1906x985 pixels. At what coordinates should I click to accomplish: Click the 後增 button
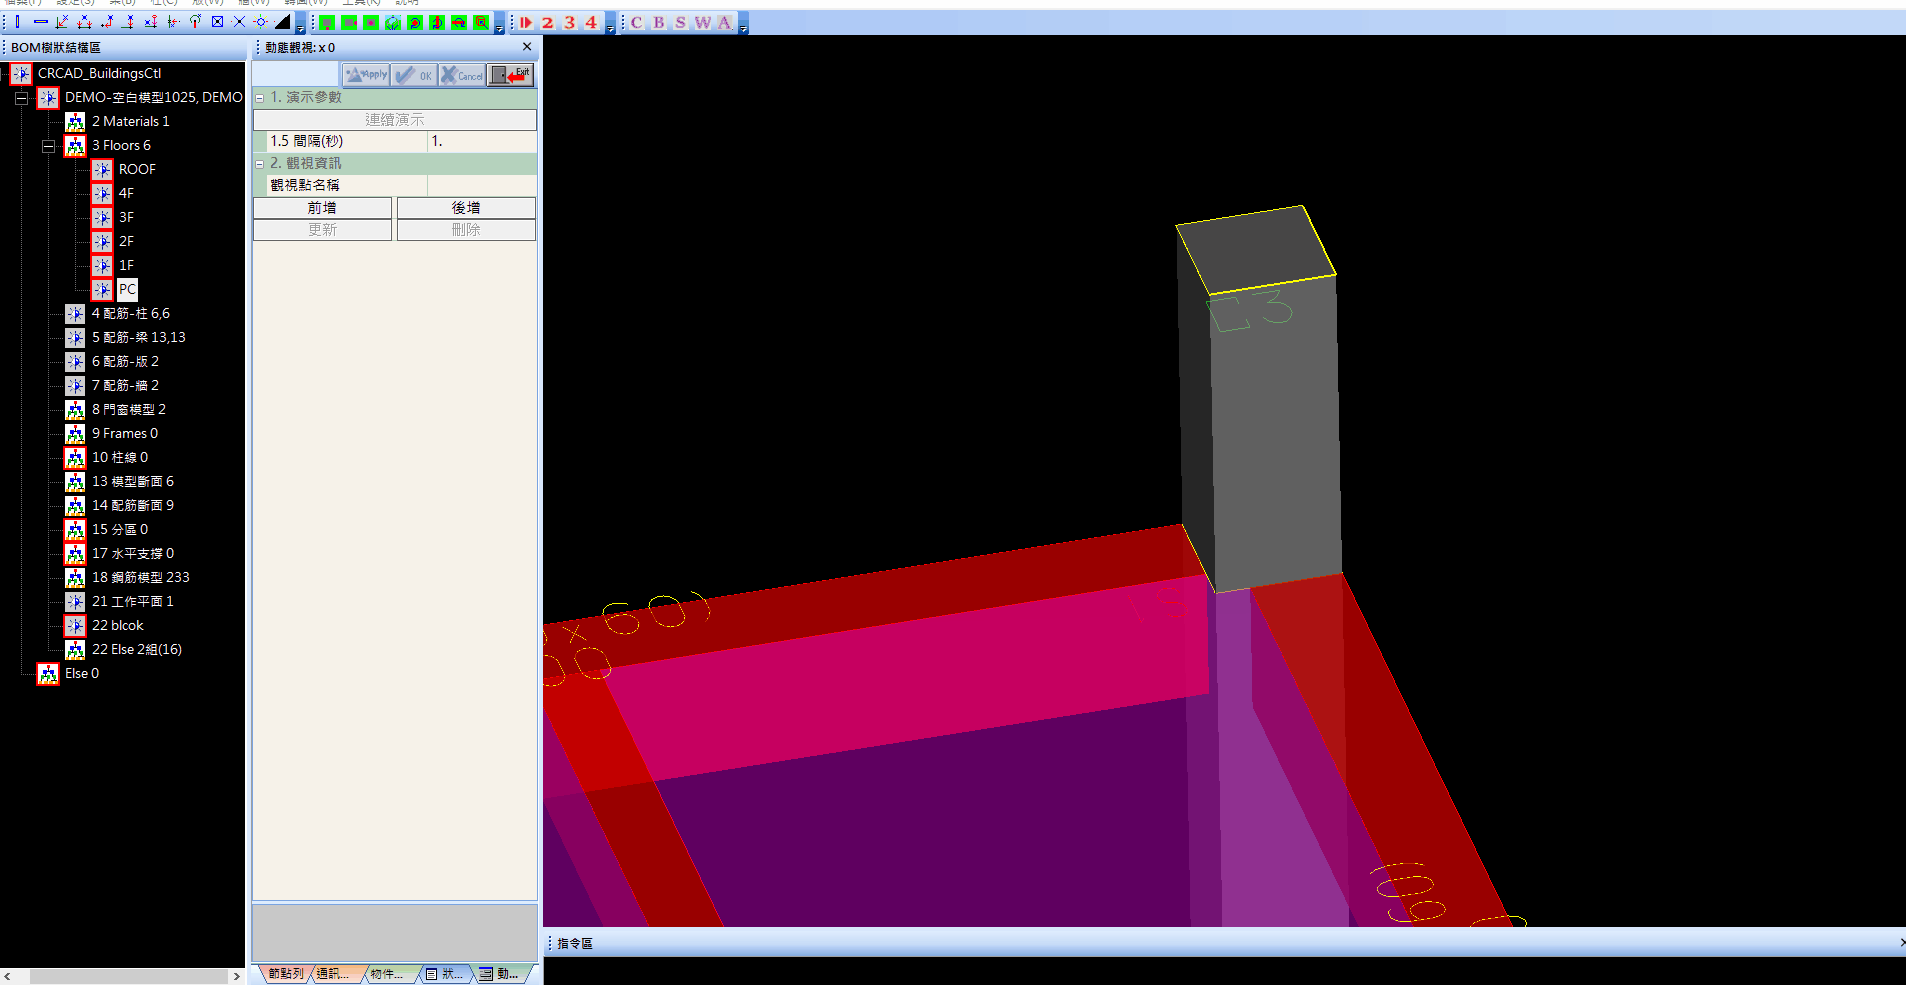coord(466,208)
